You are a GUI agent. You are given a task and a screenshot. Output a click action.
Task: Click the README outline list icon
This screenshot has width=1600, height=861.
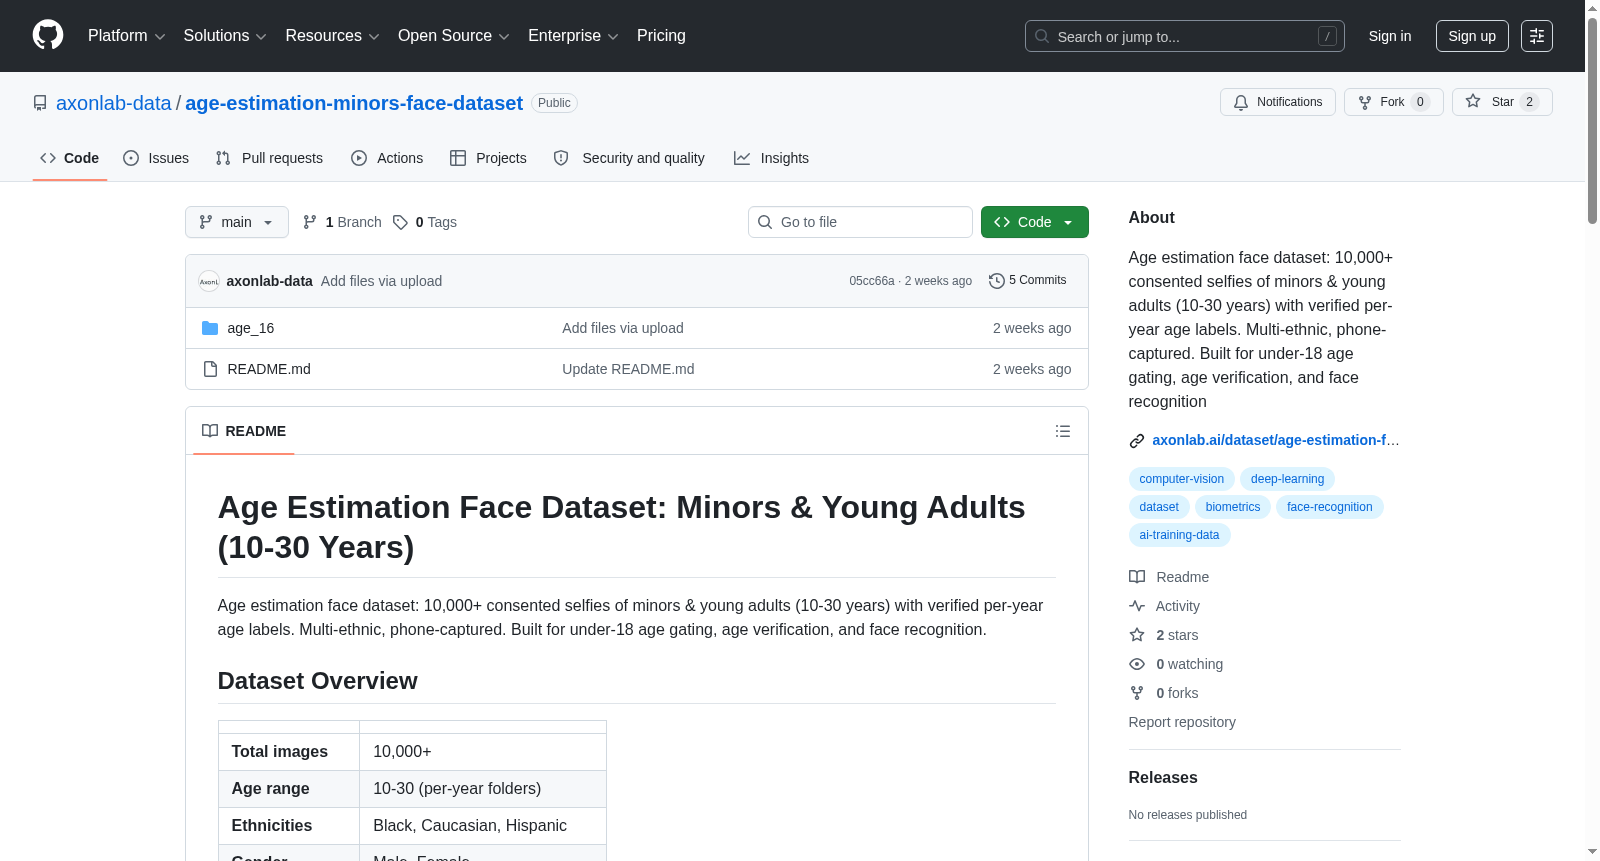pyautogui.click(x=1063, y=431)
